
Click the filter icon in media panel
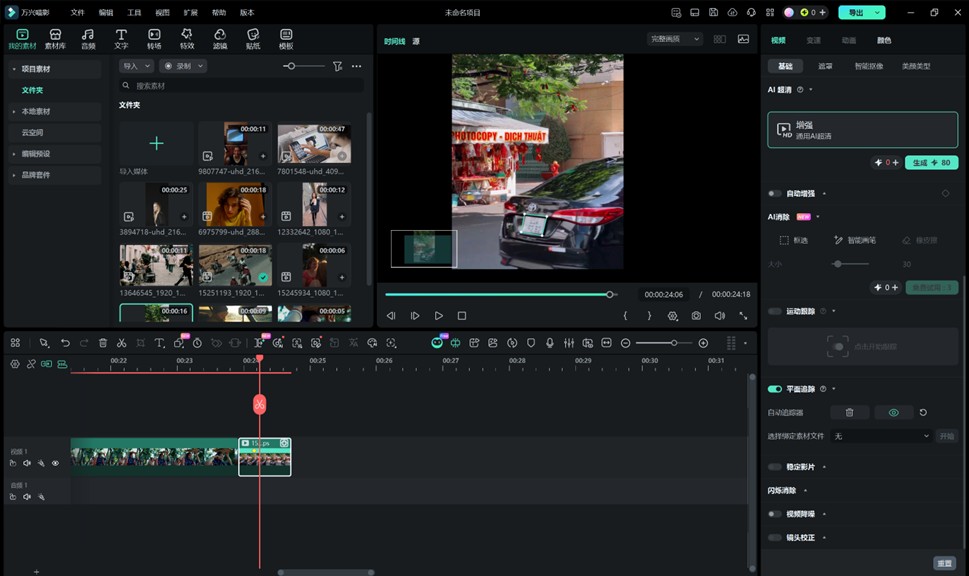(x=337, y=66)
